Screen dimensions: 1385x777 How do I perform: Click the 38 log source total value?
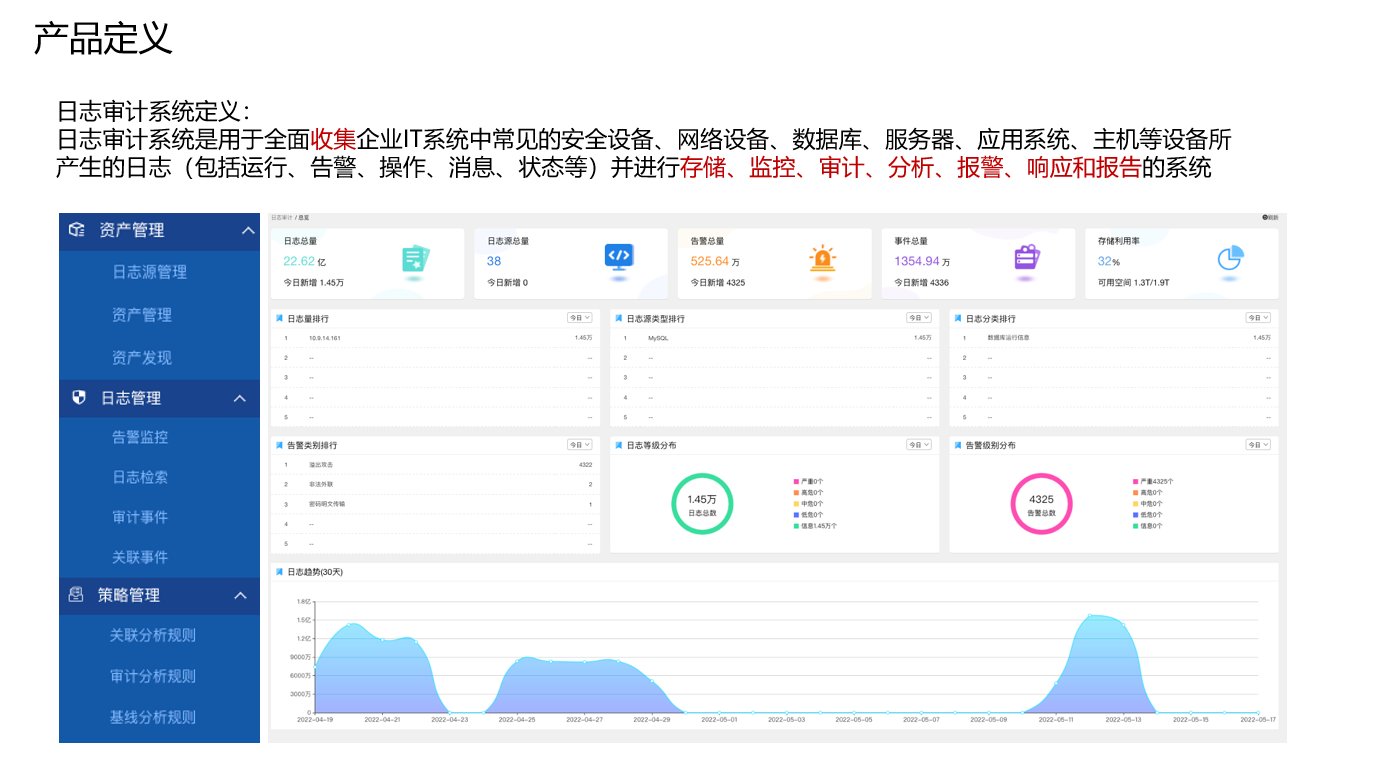pyautogui.click(x=494, y=261)
